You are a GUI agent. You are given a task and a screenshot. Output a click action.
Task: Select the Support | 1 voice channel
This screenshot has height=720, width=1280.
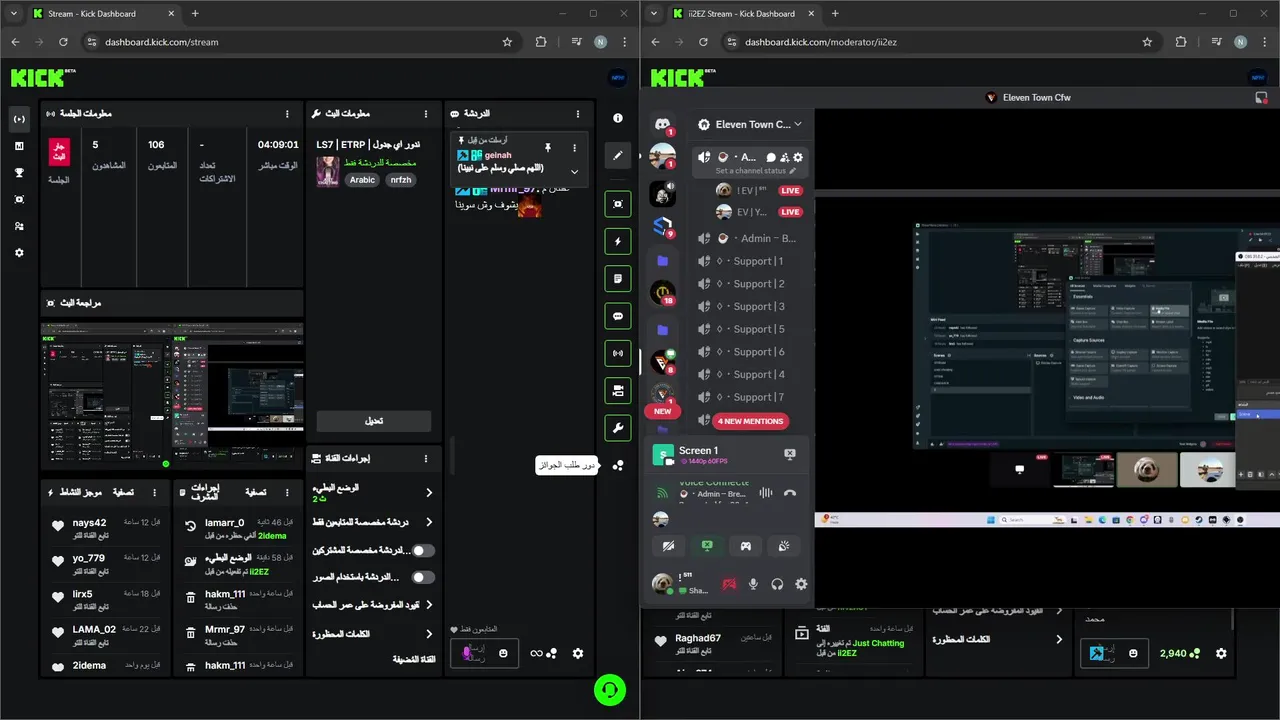(751, 261)
